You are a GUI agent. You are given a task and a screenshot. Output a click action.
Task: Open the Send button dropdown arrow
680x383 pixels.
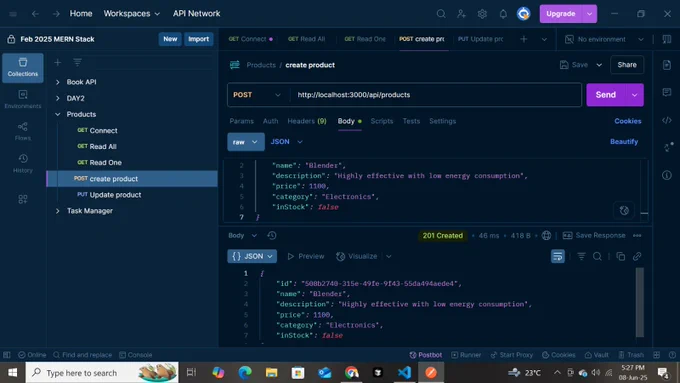click(634, 95)
